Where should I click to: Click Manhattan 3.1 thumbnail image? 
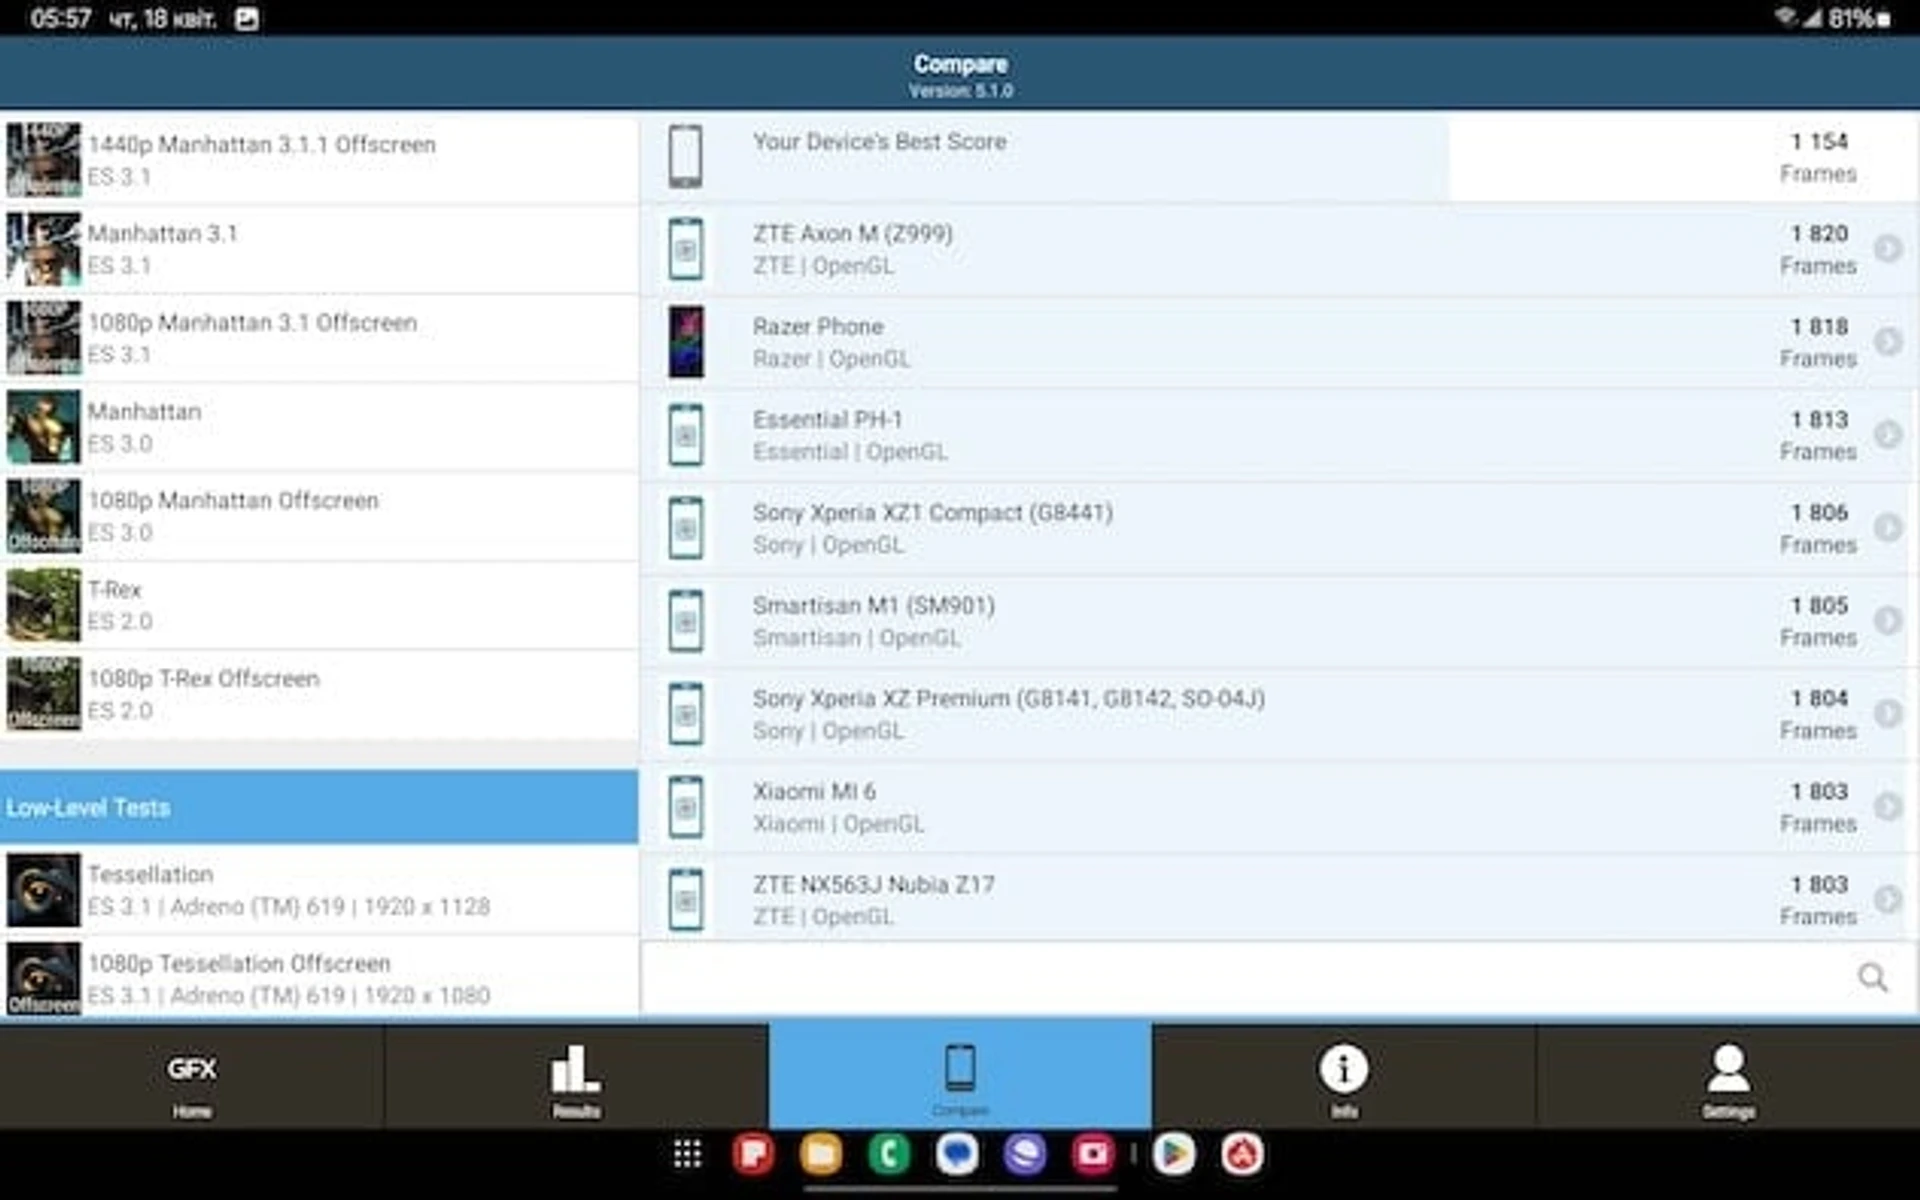click(43, 249)
